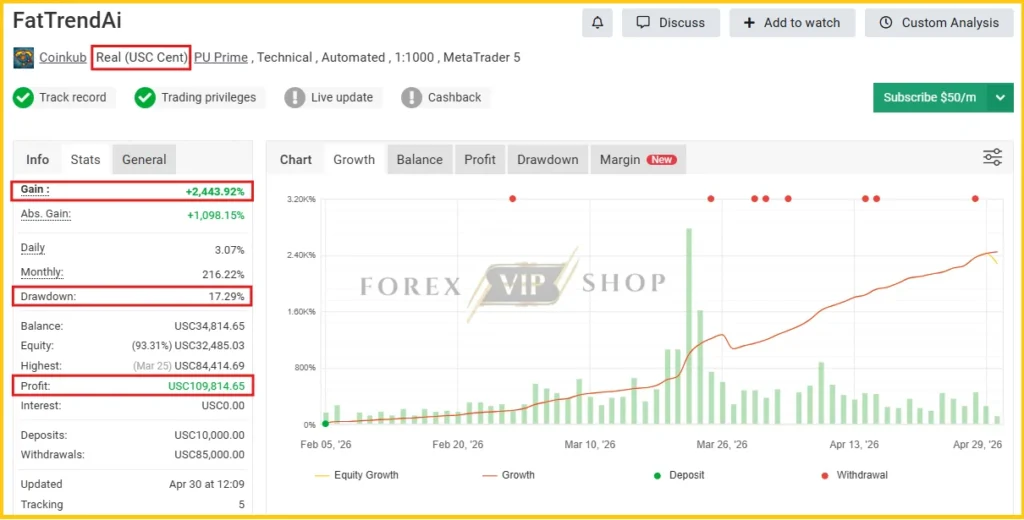Click the +2,443.92% gain value
Image resolution: width=1024 pixels, height=520 pixels.
point(215,192)
